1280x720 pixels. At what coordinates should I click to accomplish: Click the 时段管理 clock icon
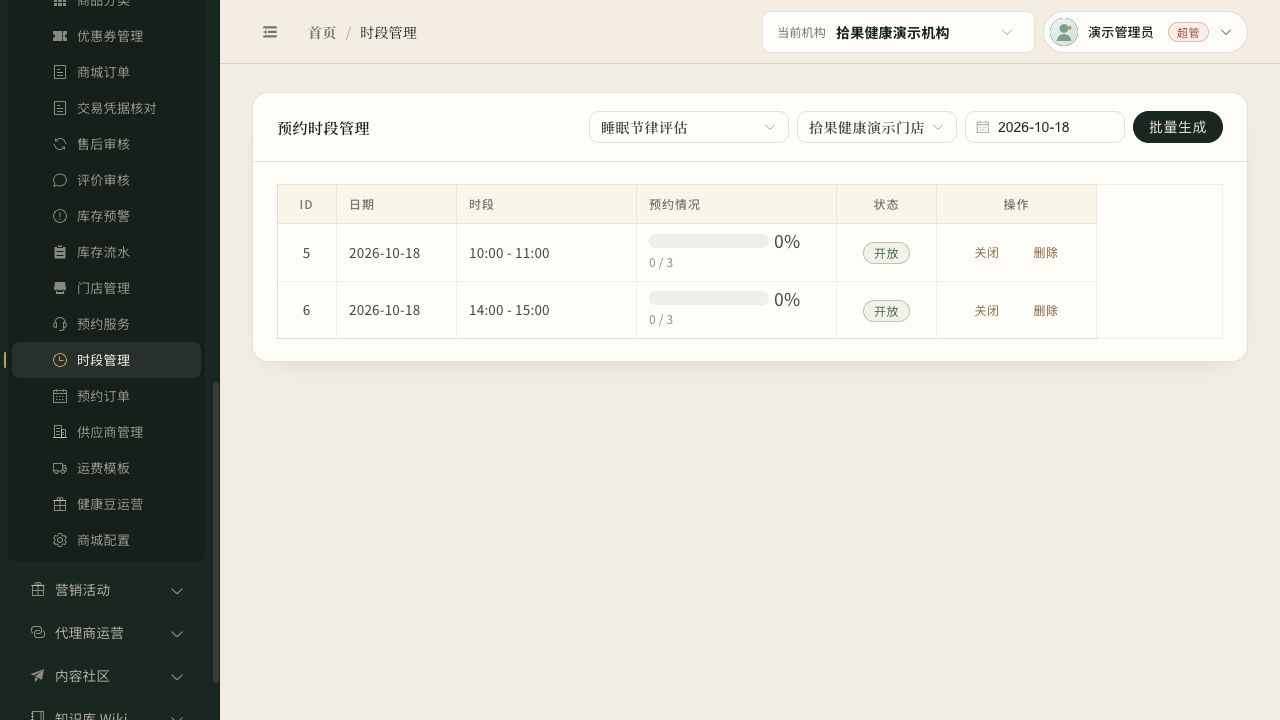tap(60, 360)
